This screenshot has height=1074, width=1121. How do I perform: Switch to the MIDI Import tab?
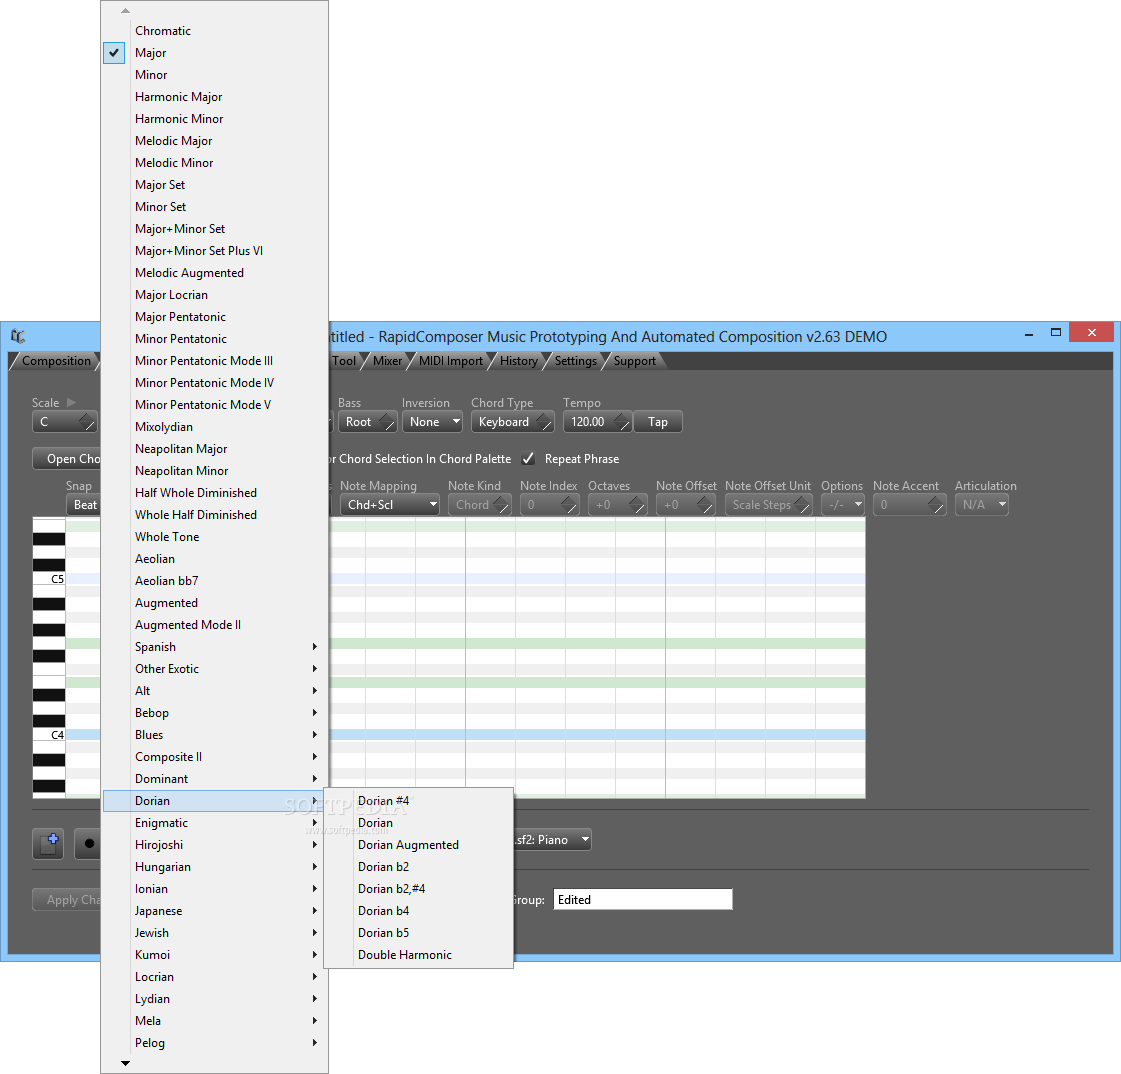click(x=450, y=361)
